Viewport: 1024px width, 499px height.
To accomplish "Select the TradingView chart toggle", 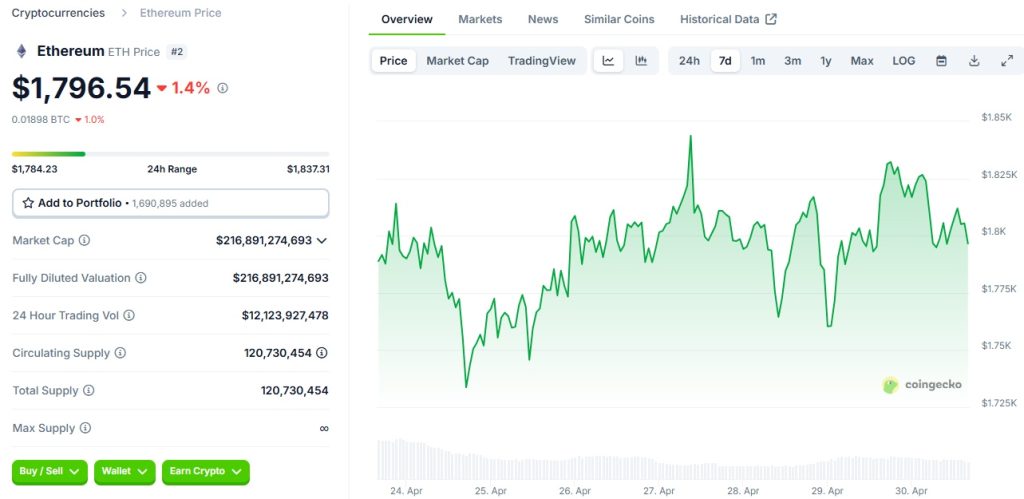I will [x=542, y=61].
